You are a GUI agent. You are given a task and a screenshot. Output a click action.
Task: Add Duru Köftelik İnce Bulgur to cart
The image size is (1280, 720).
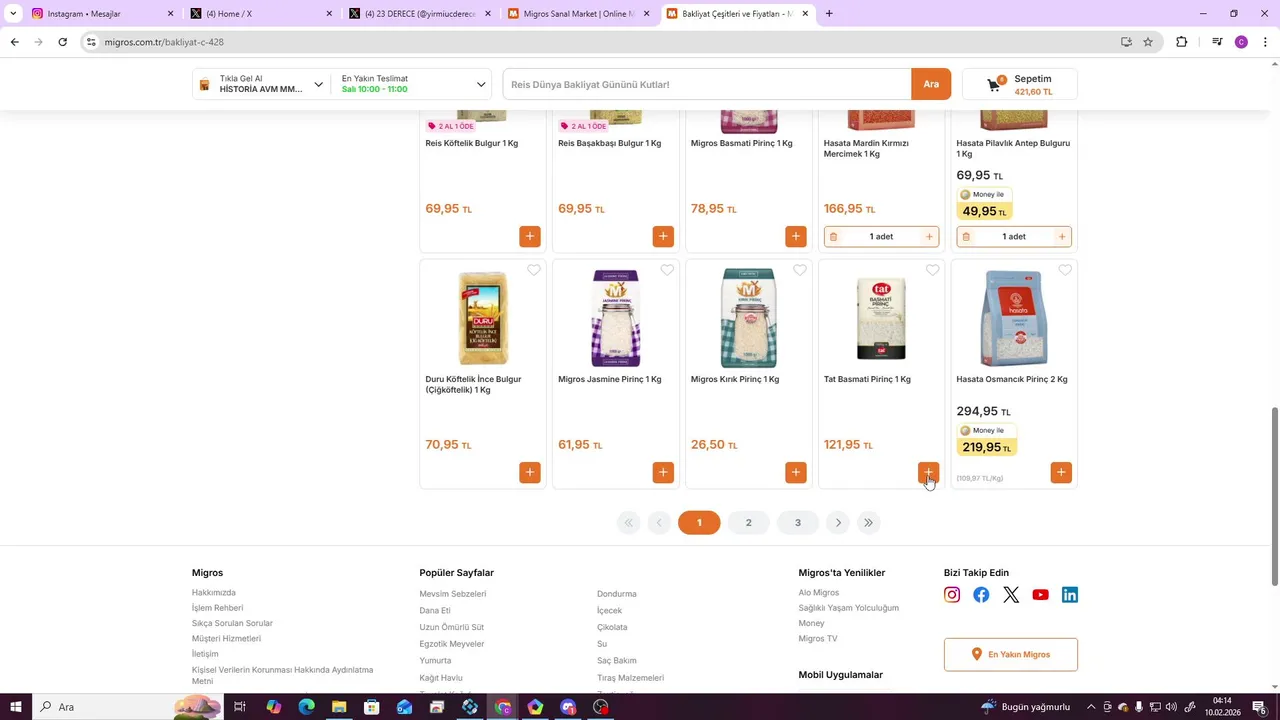pyautogui.click(x=530, y=472)
